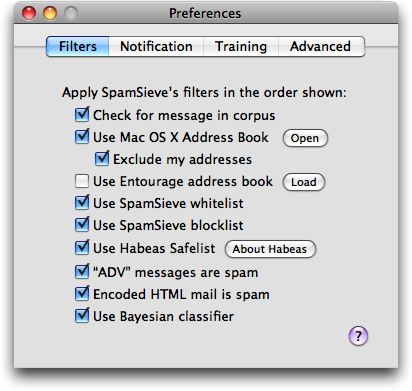Go to the Advanced tab
This screenshot has width=412, height=391.
[321, 46]
